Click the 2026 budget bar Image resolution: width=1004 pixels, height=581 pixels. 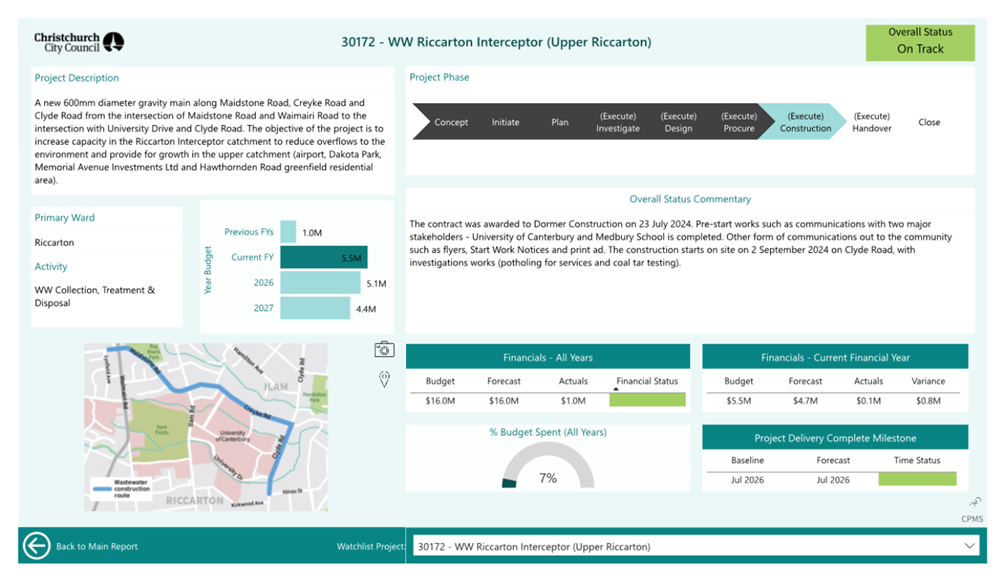pyautogui.click(x=320, y=282)
